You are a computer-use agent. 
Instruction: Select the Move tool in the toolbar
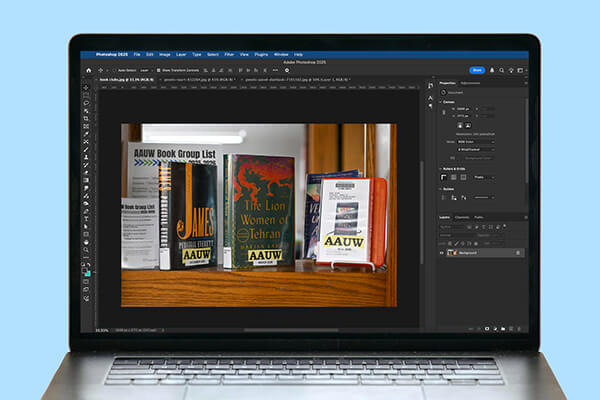pyautogui.click(x=86, y=87)
